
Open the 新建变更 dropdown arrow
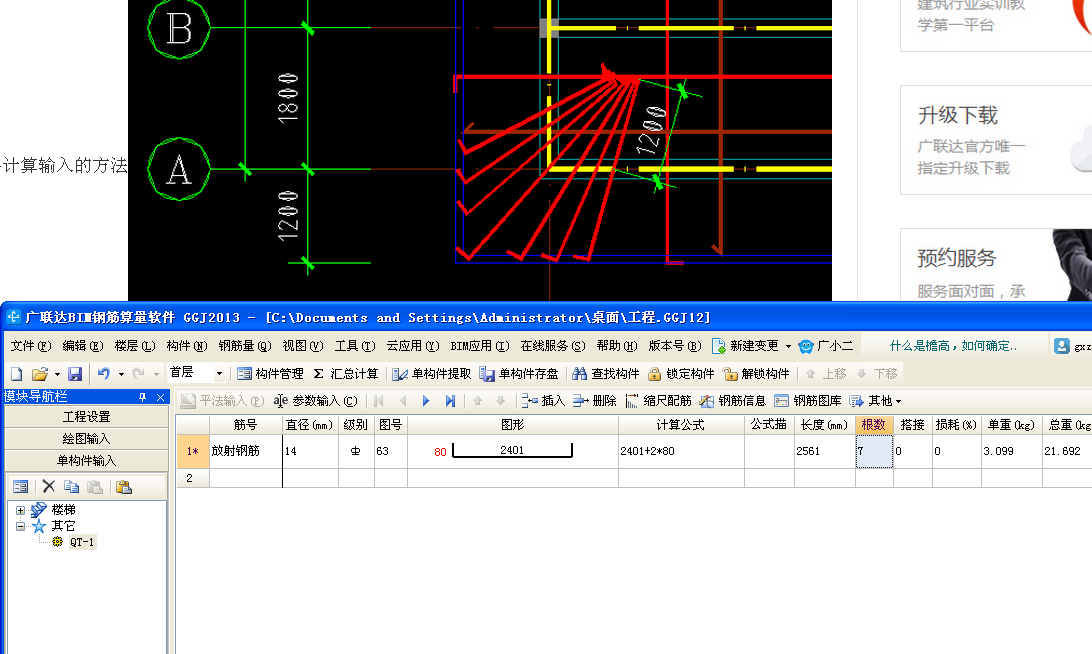(788, 346)
